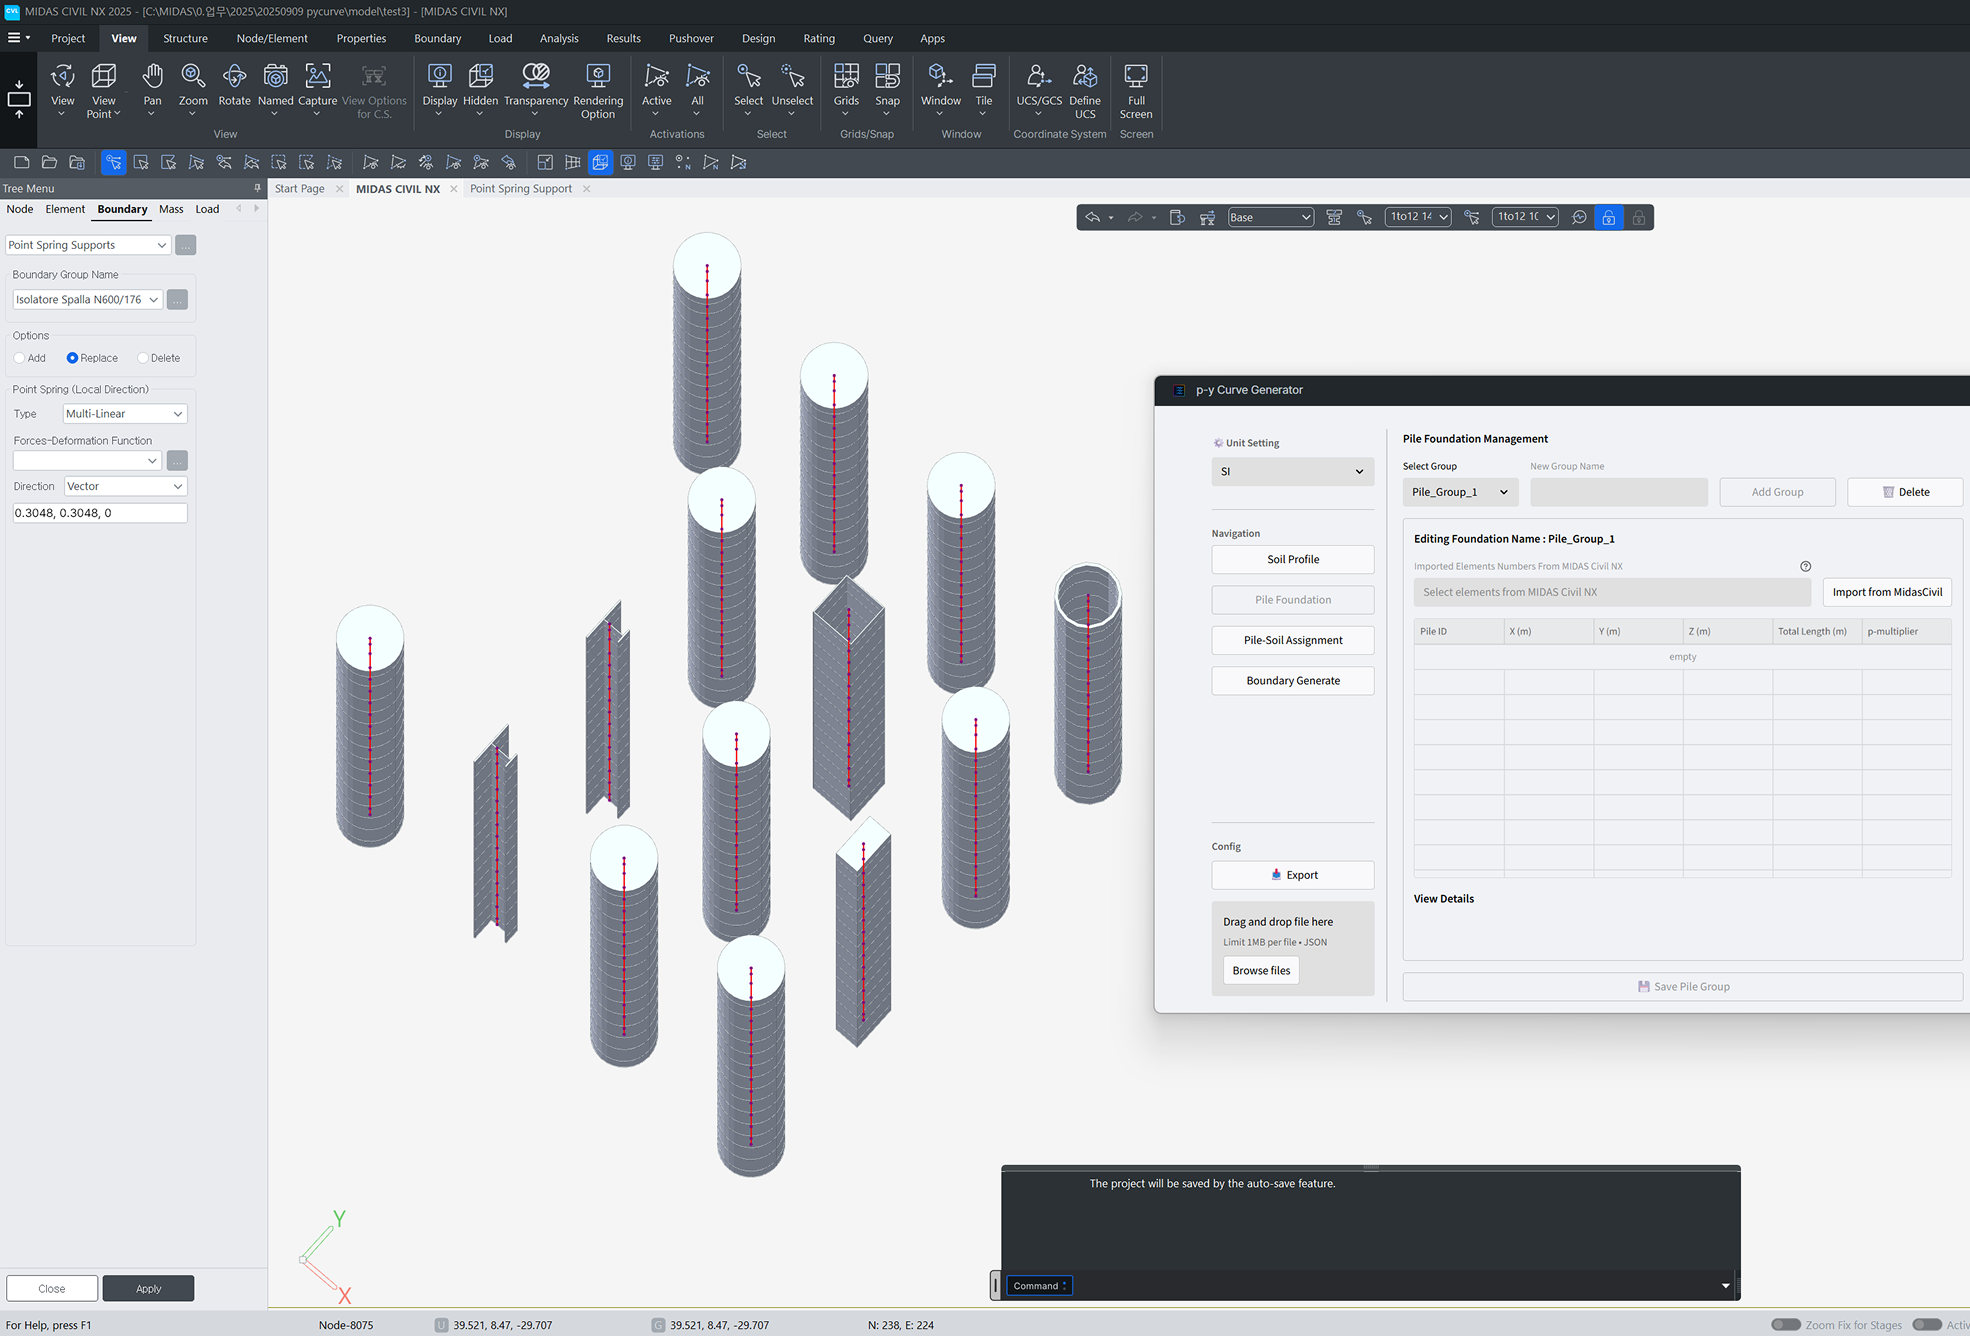The width and height of the screenshot is (1970, 1336).
Task: Click the Pile-Soil Assignment button
Action: point(1292,640)
